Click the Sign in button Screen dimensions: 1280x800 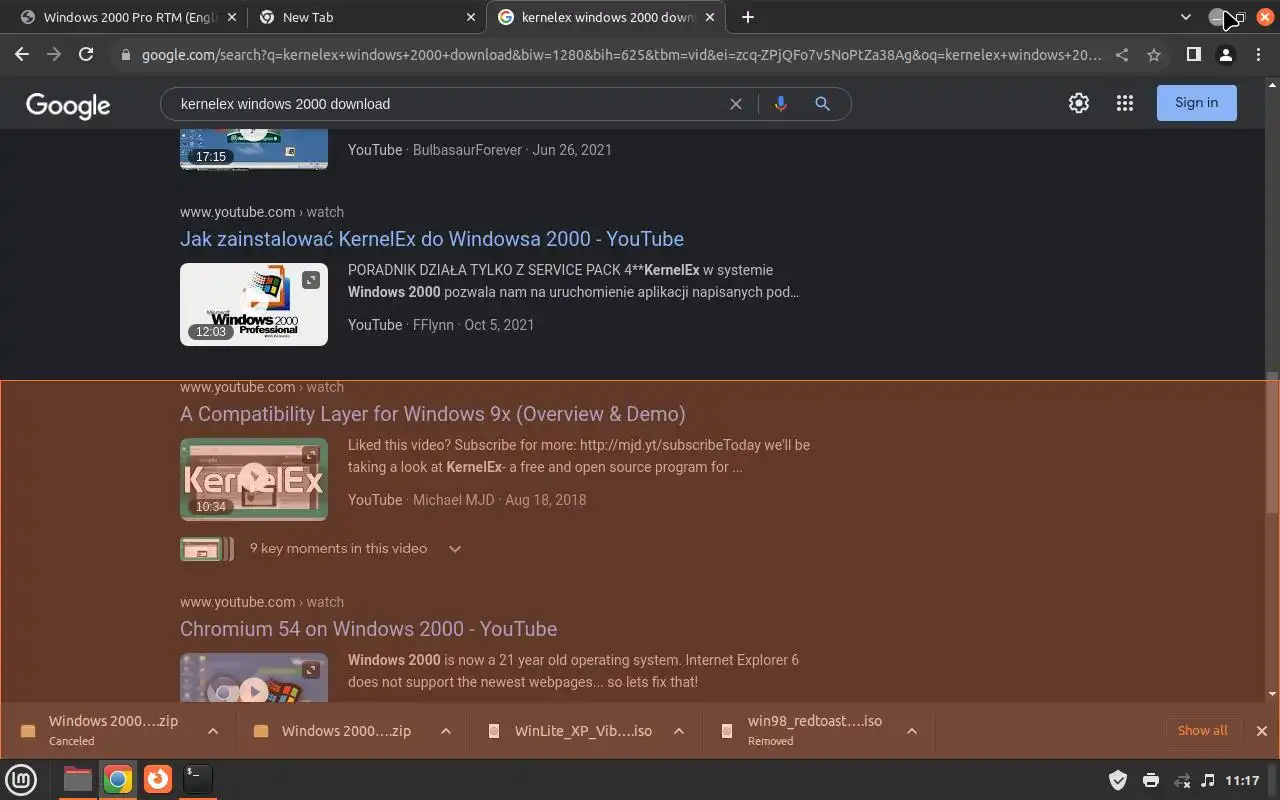point(1197,103)
